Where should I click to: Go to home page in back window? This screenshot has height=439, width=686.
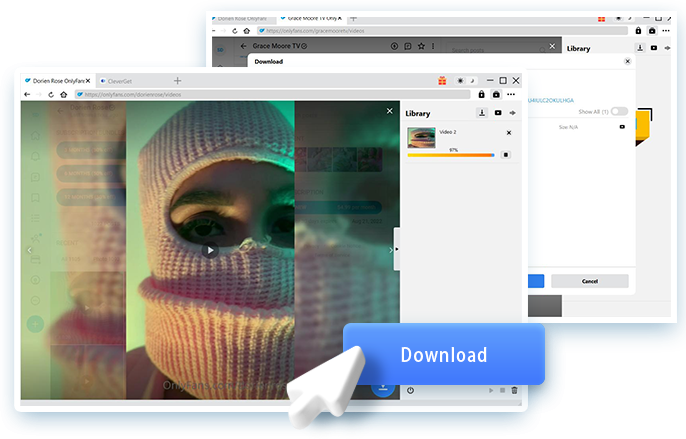tap(247, 31)
